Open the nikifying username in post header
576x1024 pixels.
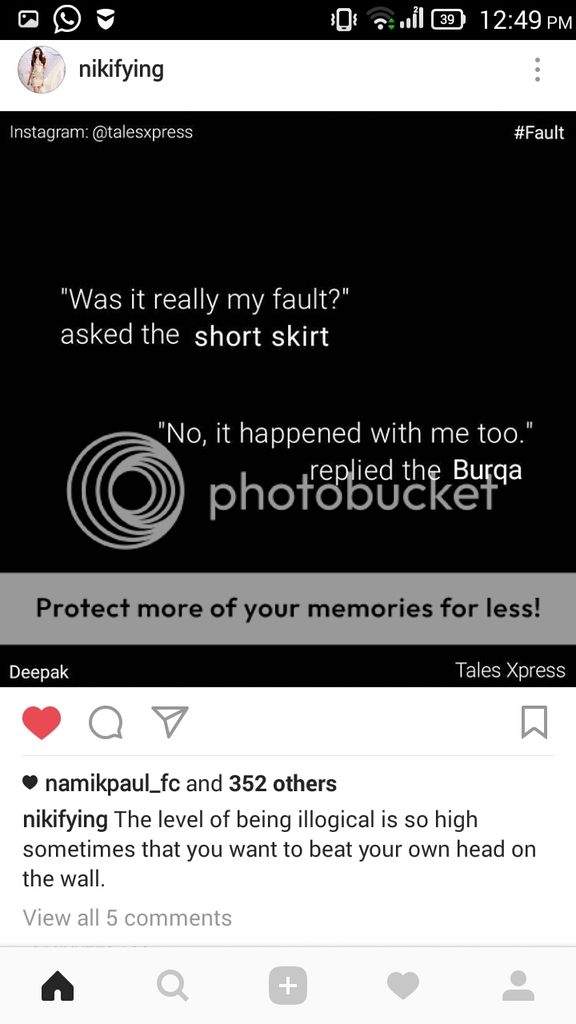click(121, 69)
